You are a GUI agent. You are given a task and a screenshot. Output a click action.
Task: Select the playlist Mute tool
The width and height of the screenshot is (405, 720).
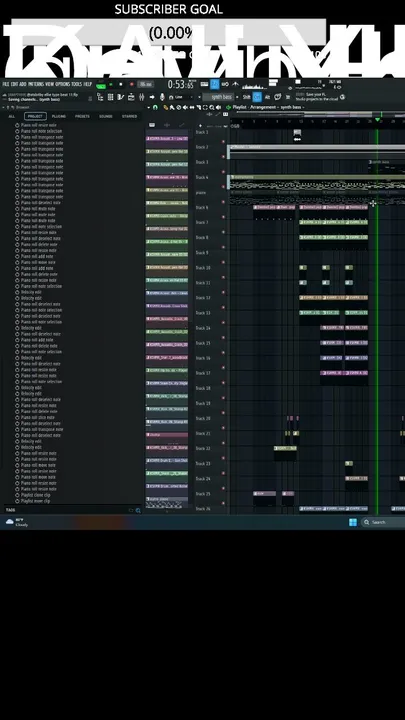185,107
